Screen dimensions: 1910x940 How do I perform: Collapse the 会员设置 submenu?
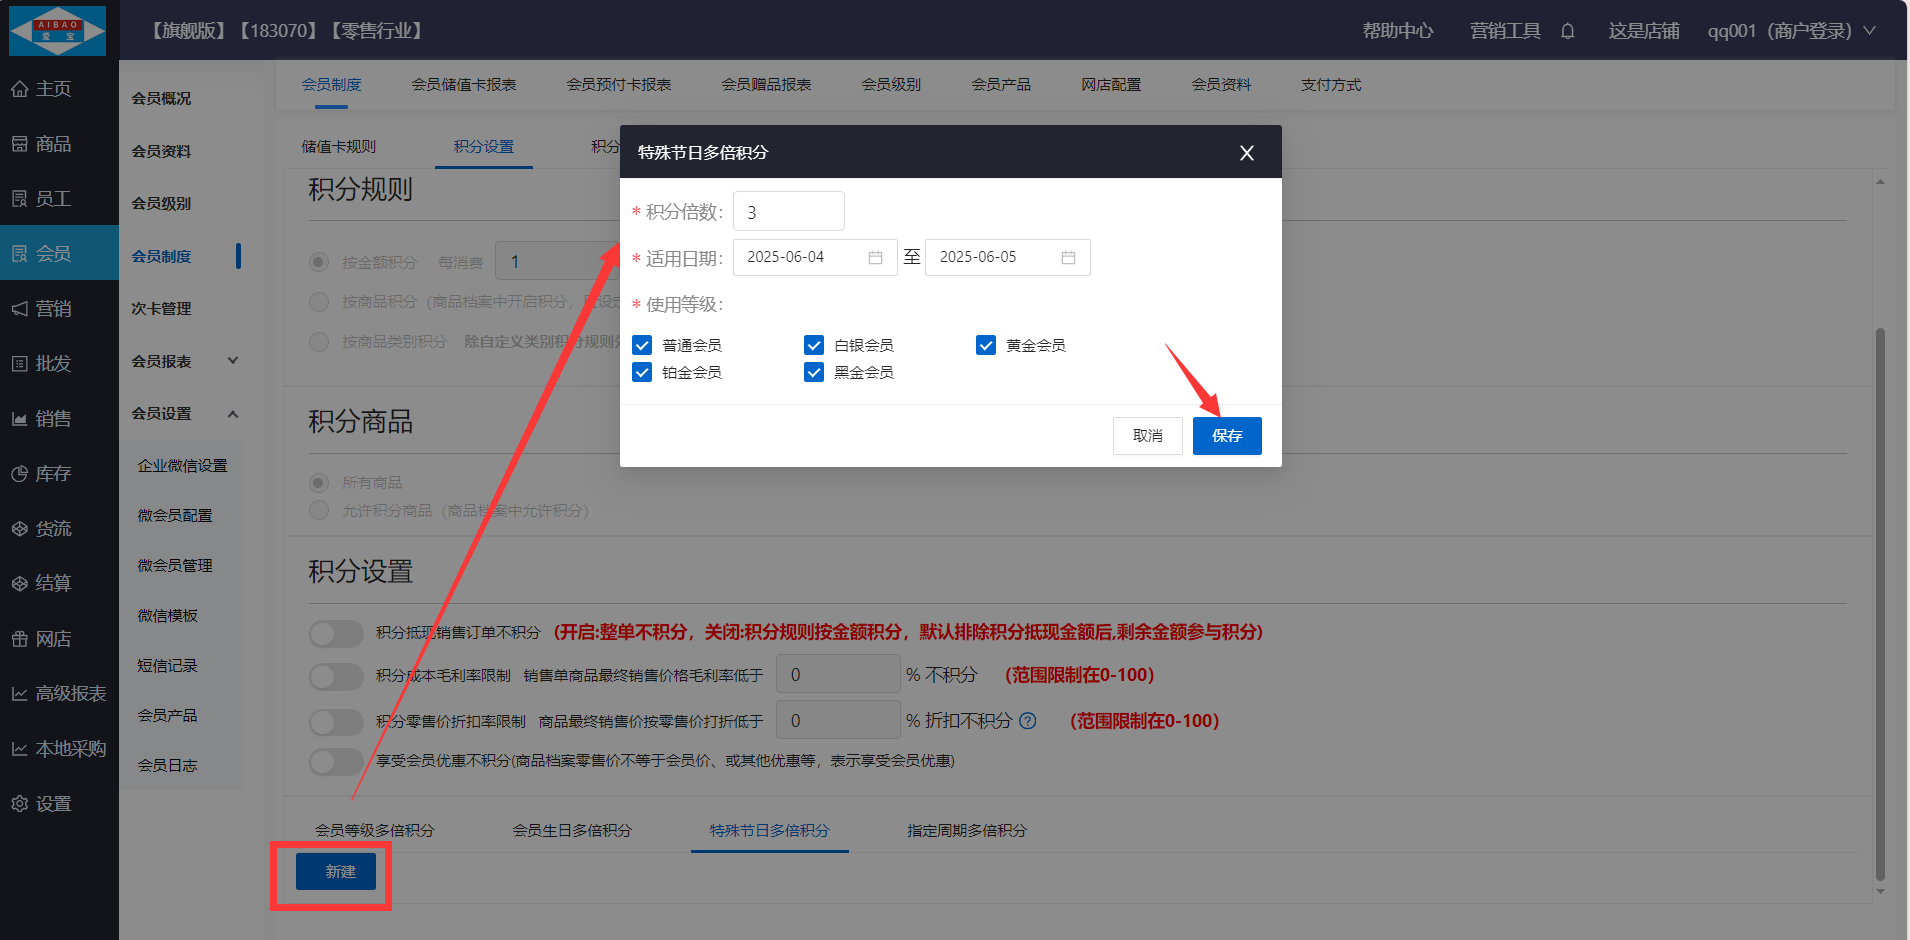[232, 414]
